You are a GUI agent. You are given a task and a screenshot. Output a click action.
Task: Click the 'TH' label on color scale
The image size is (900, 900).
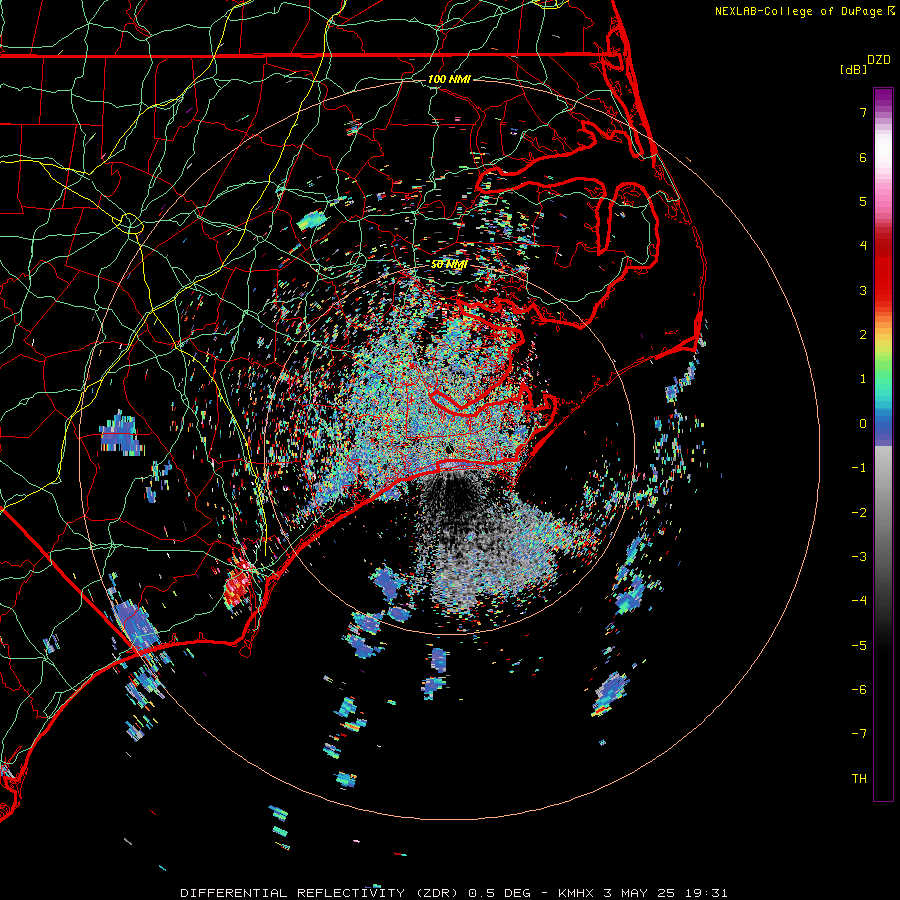tap(859, 779)
